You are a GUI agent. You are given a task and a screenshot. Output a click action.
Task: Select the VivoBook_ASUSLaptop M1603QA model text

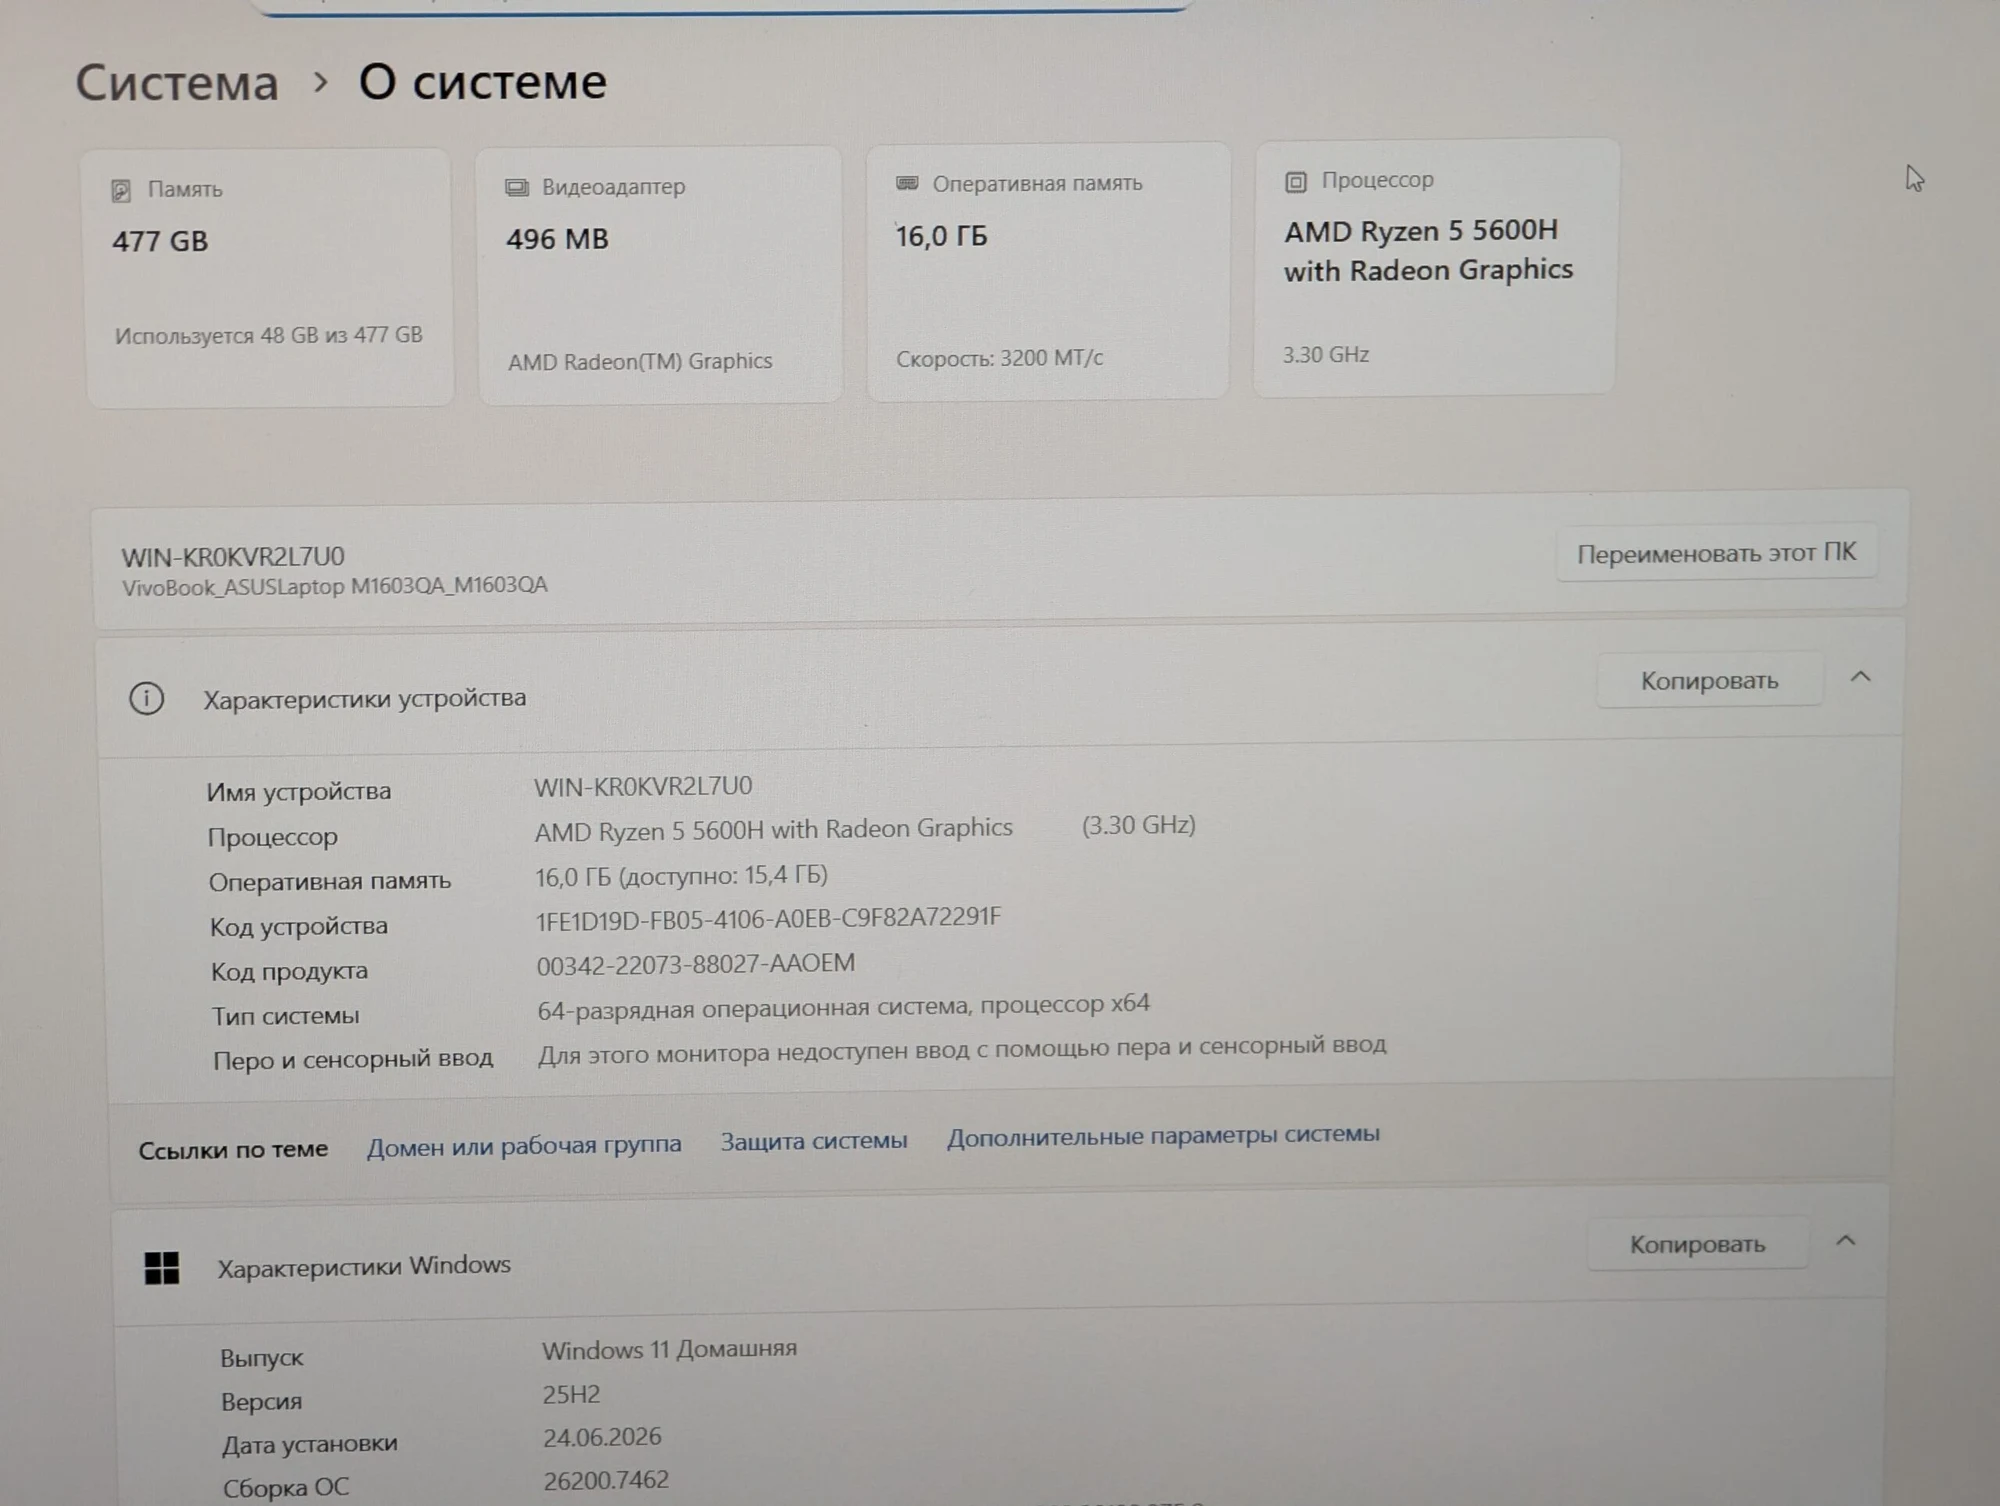tap(335, 586)
